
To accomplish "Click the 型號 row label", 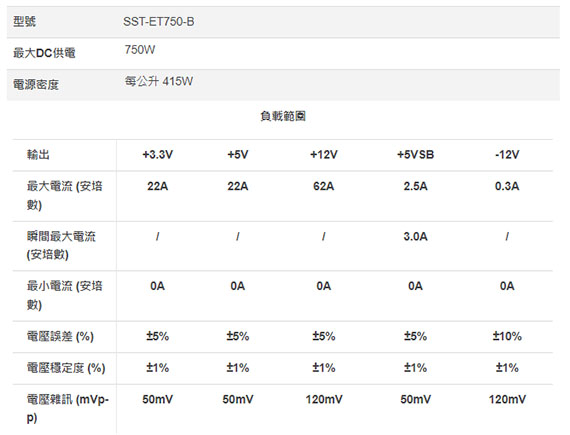I will 24,22.
